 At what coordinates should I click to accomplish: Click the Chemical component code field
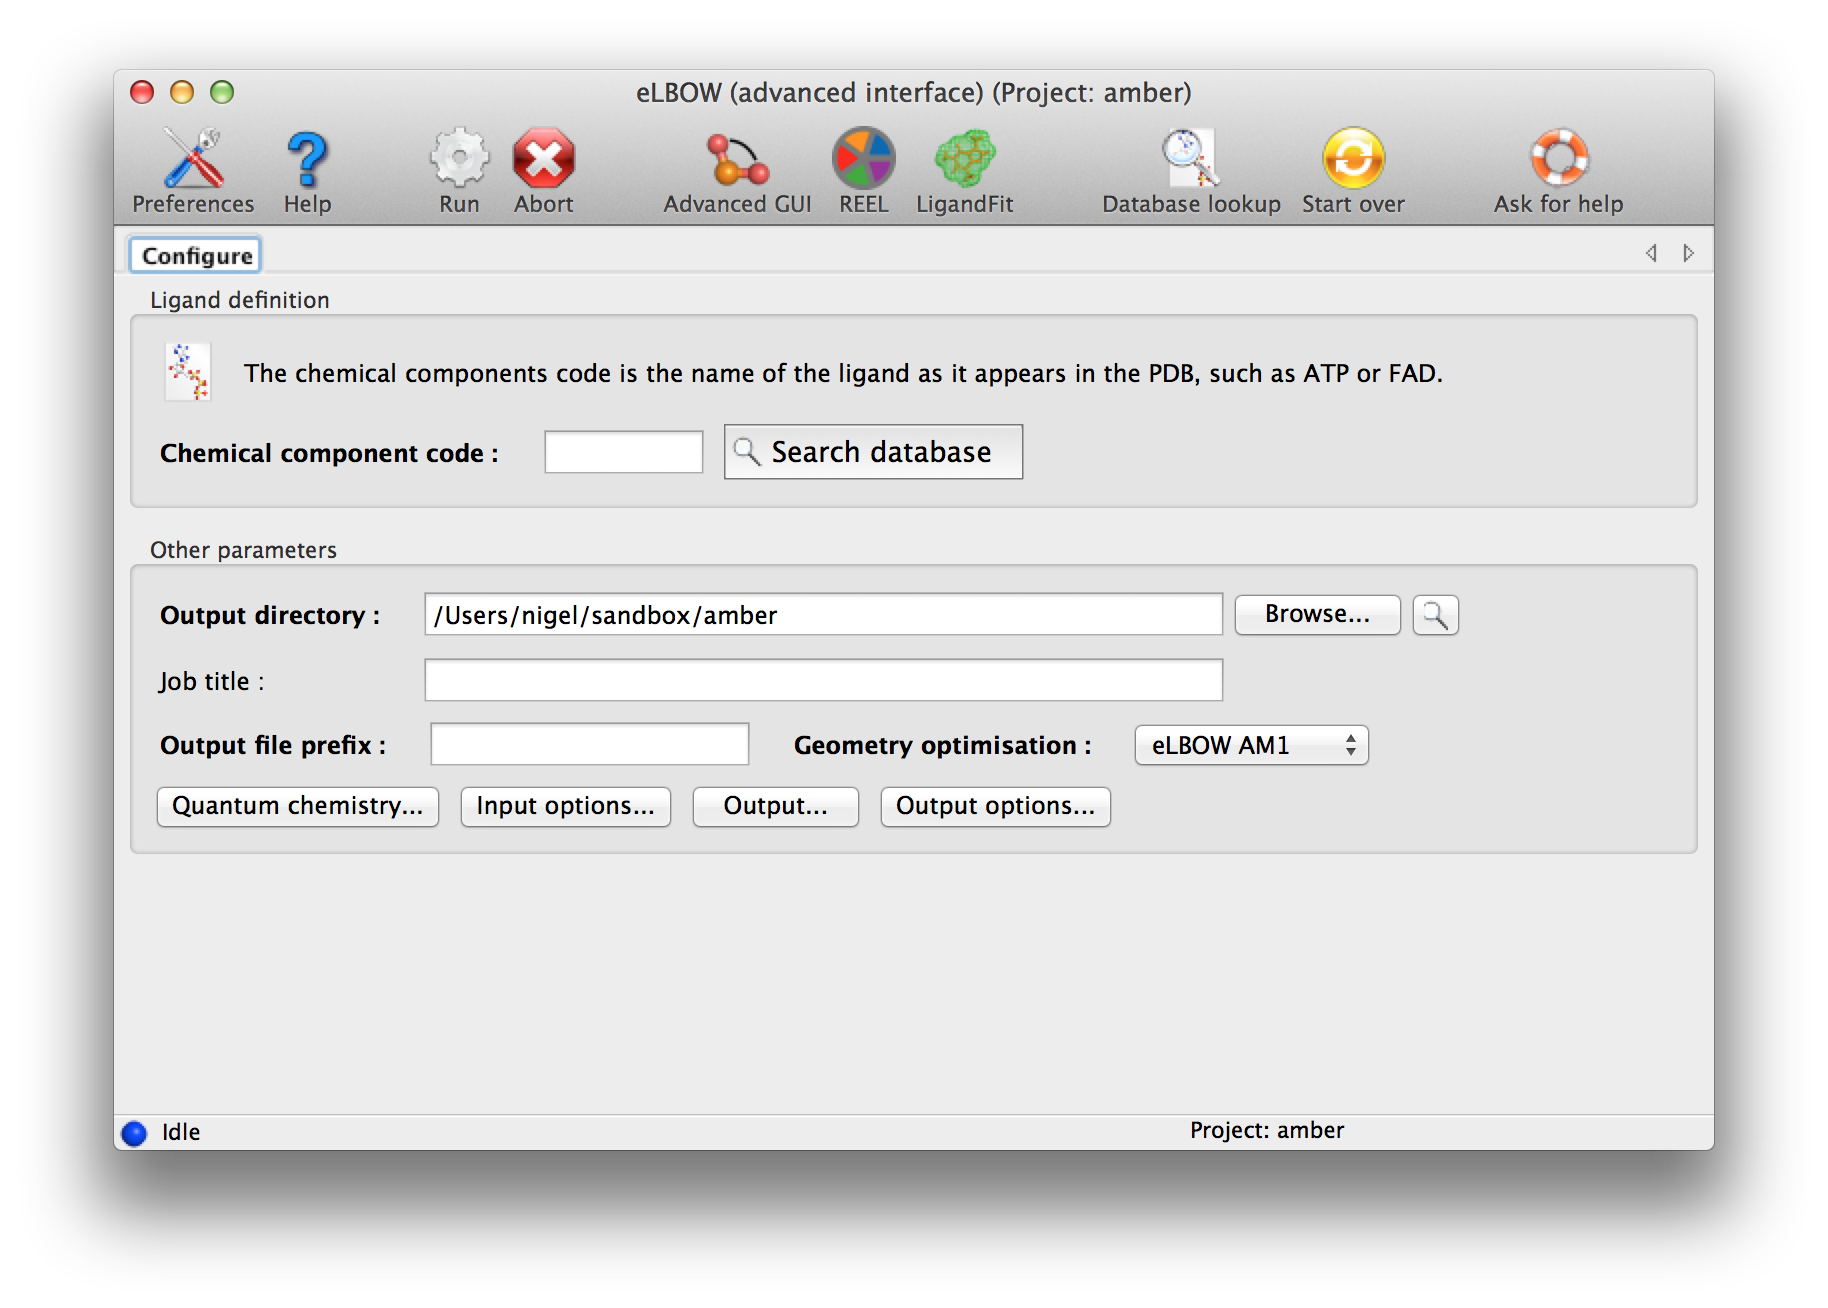pyautogui.click(x=623, y=452)
